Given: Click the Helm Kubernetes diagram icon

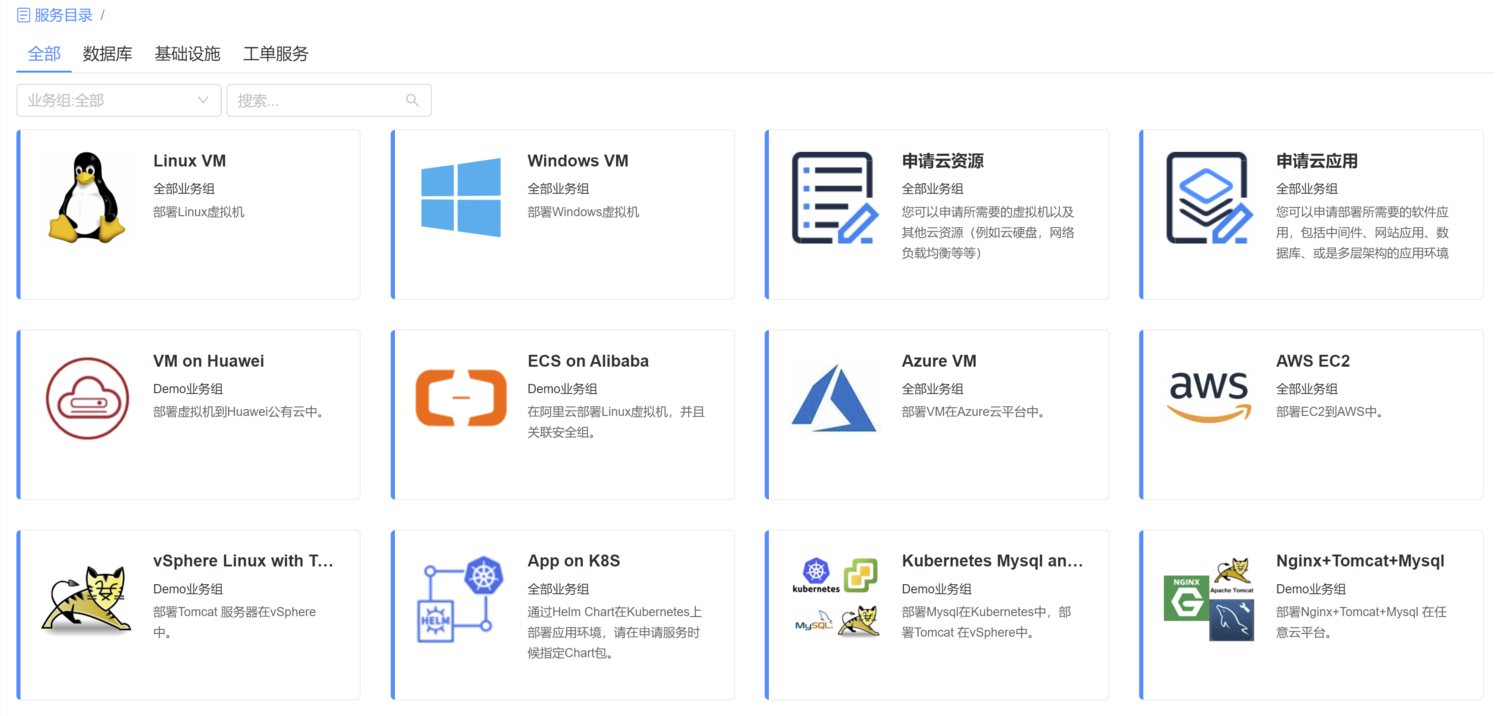Looking at the screenshot, I should 461,598.
